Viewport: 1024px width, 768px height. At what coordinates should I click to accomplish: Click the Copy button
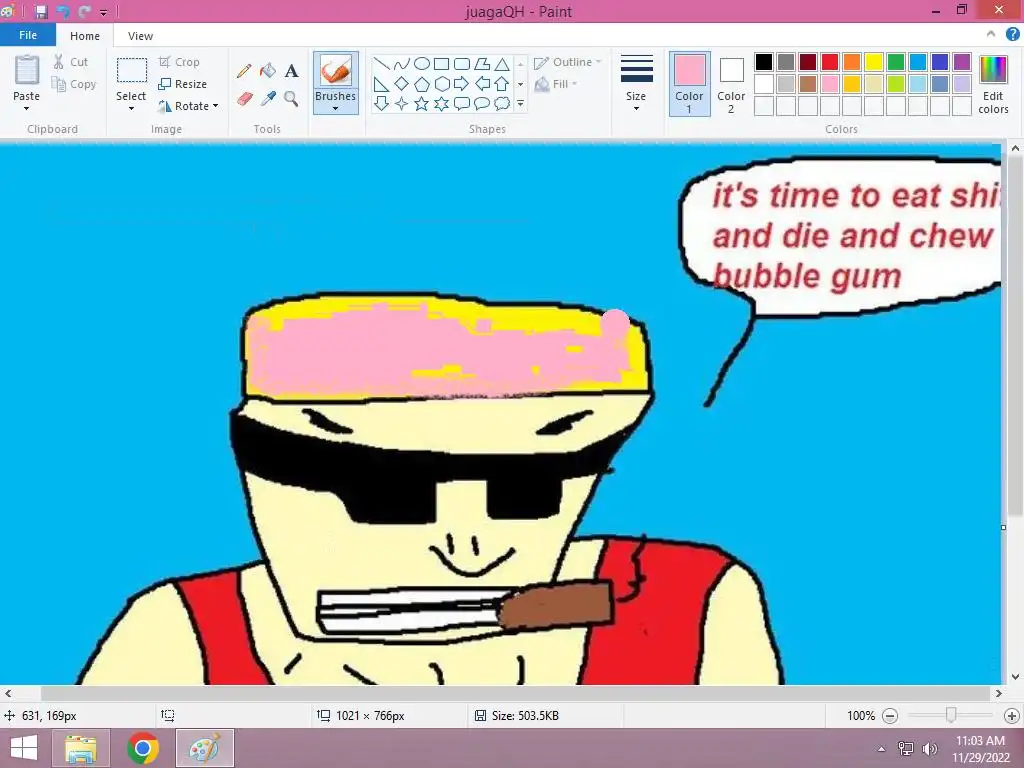point(74,84)
